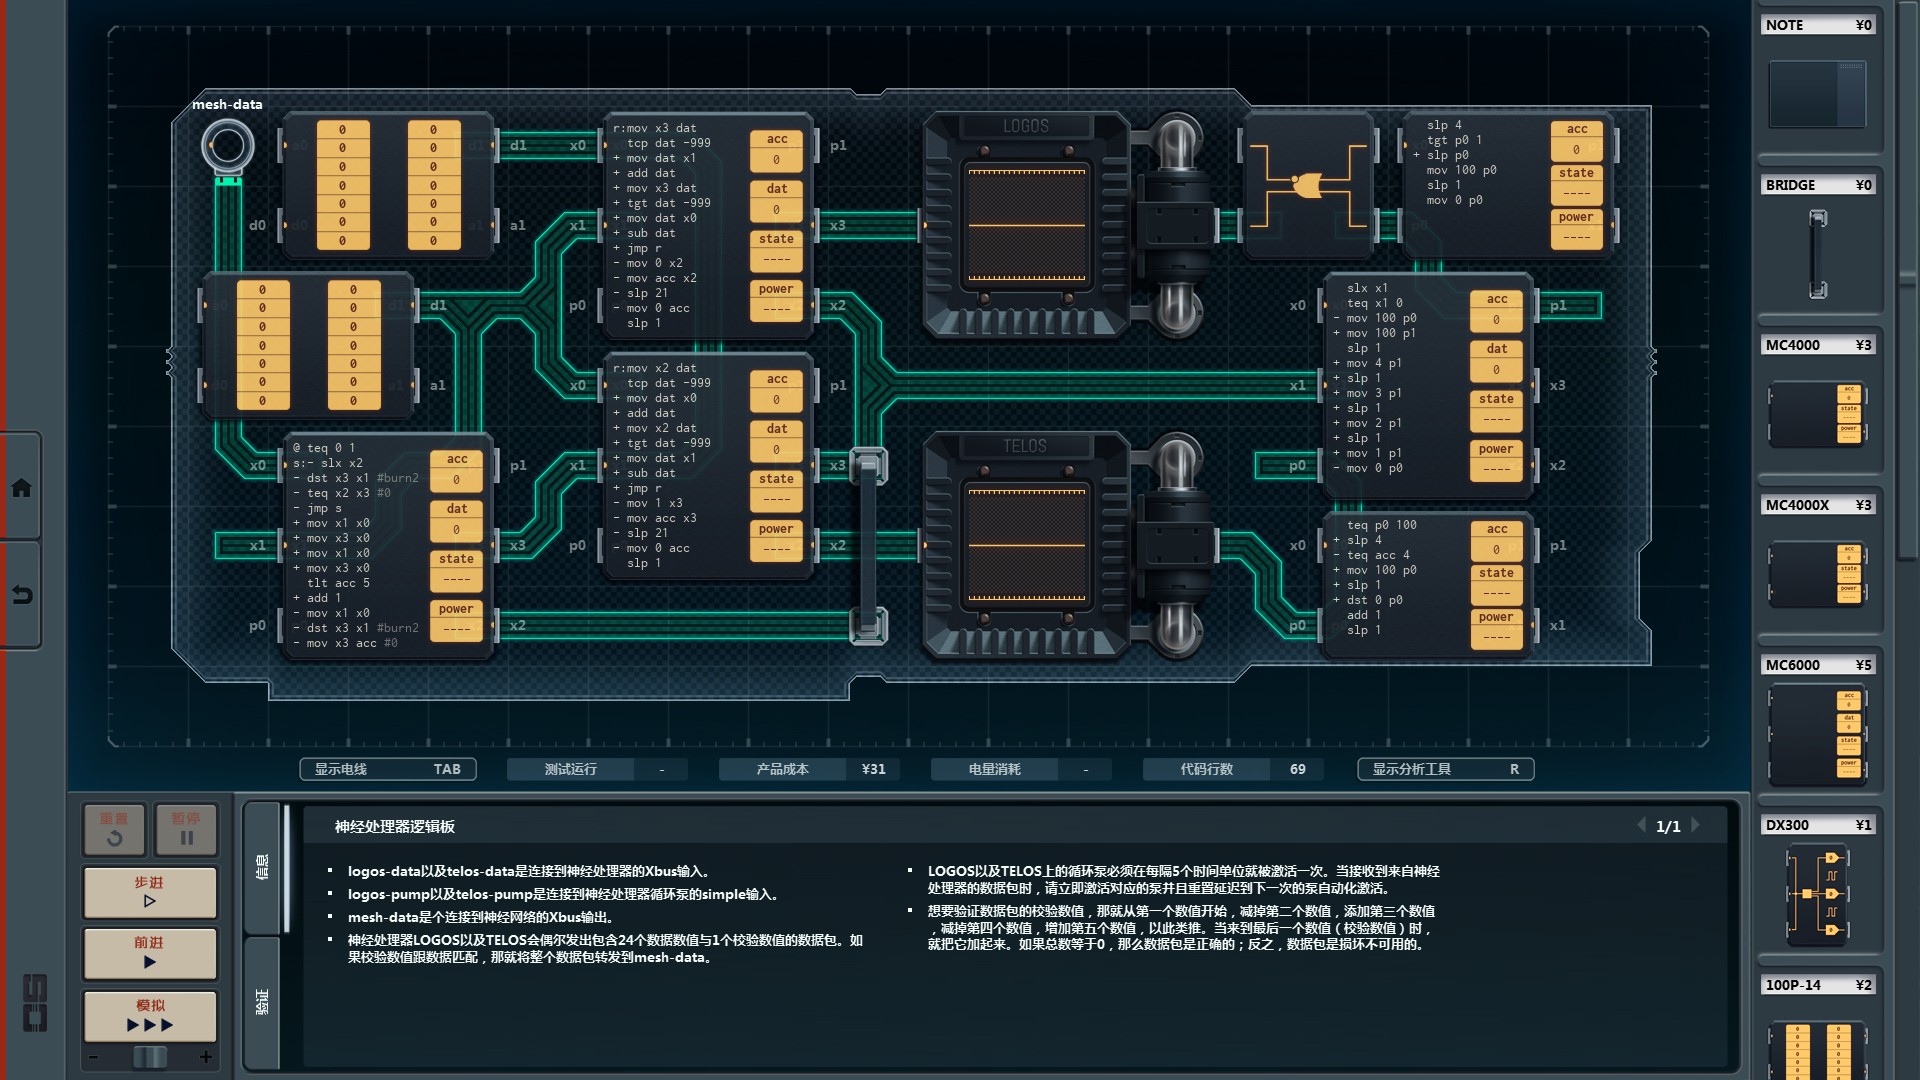
Task: Select the MC6000 microcontroller part
Action: (x=1816, y=734)
